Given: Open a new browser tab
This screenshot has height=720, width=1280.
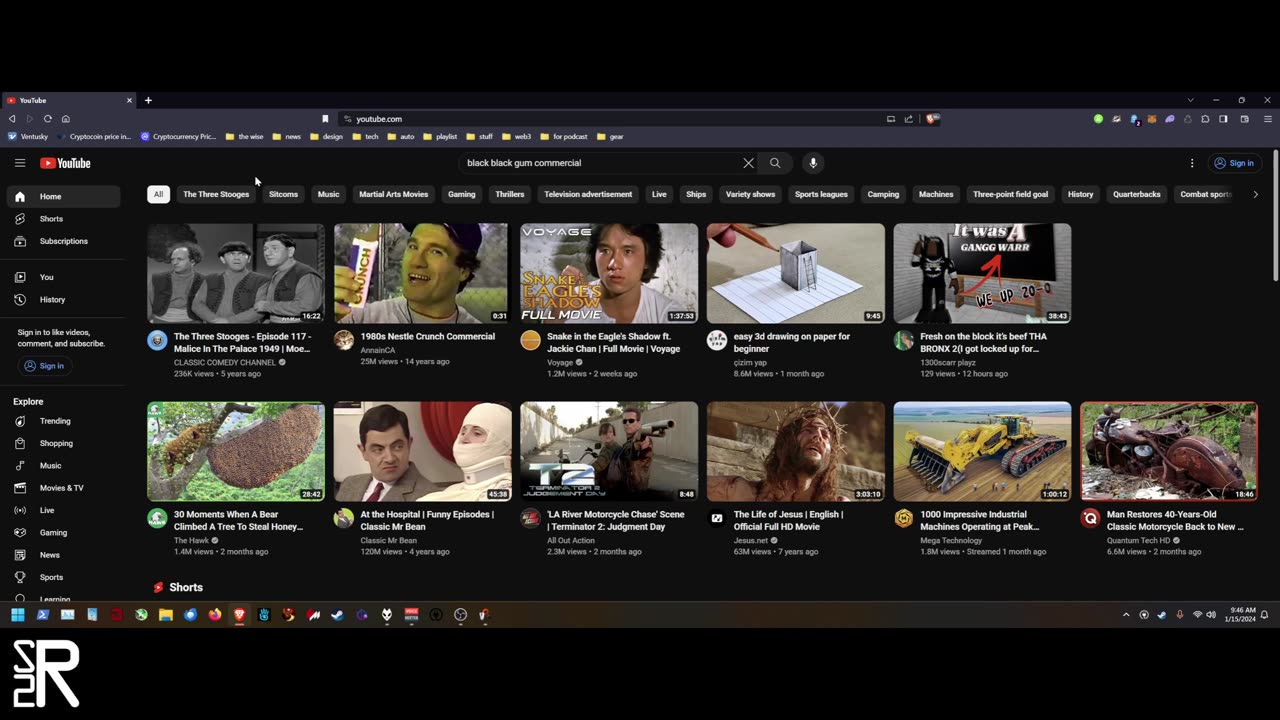Looking at the screenshot, I should coord(148,100).
